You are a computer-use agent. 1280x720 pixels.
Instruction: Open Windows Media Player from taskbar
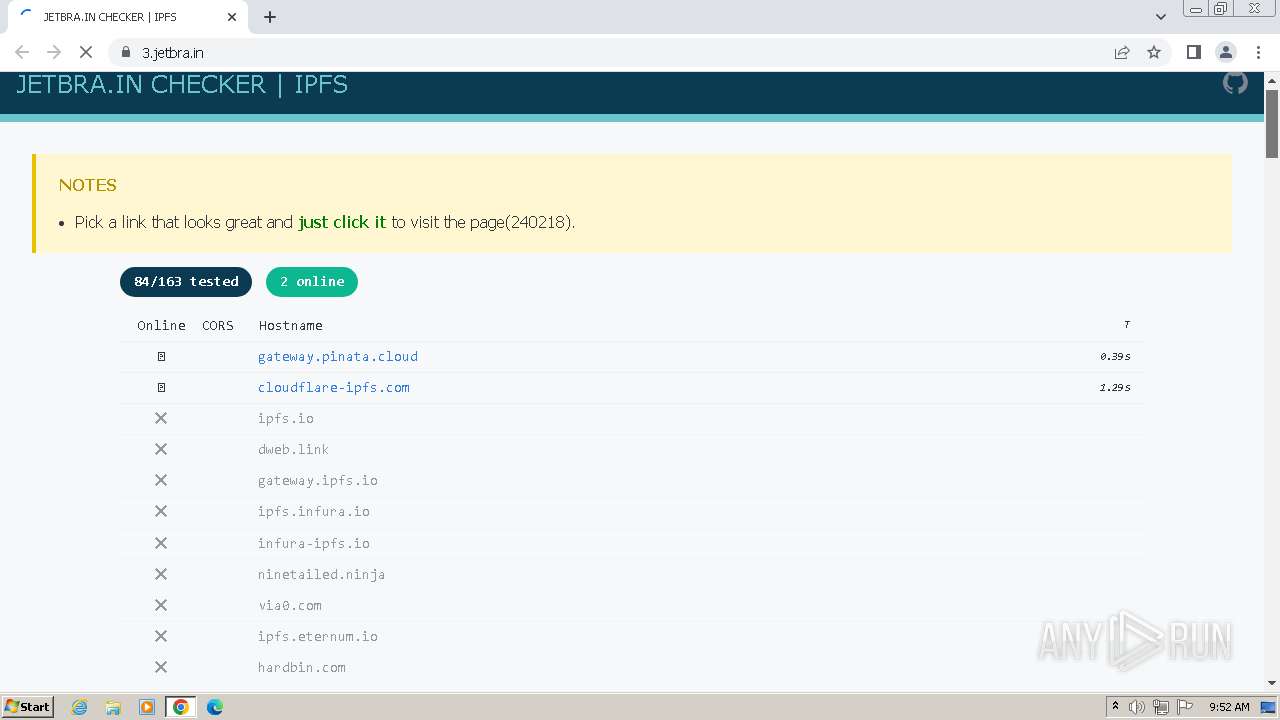tap(147, 707)
